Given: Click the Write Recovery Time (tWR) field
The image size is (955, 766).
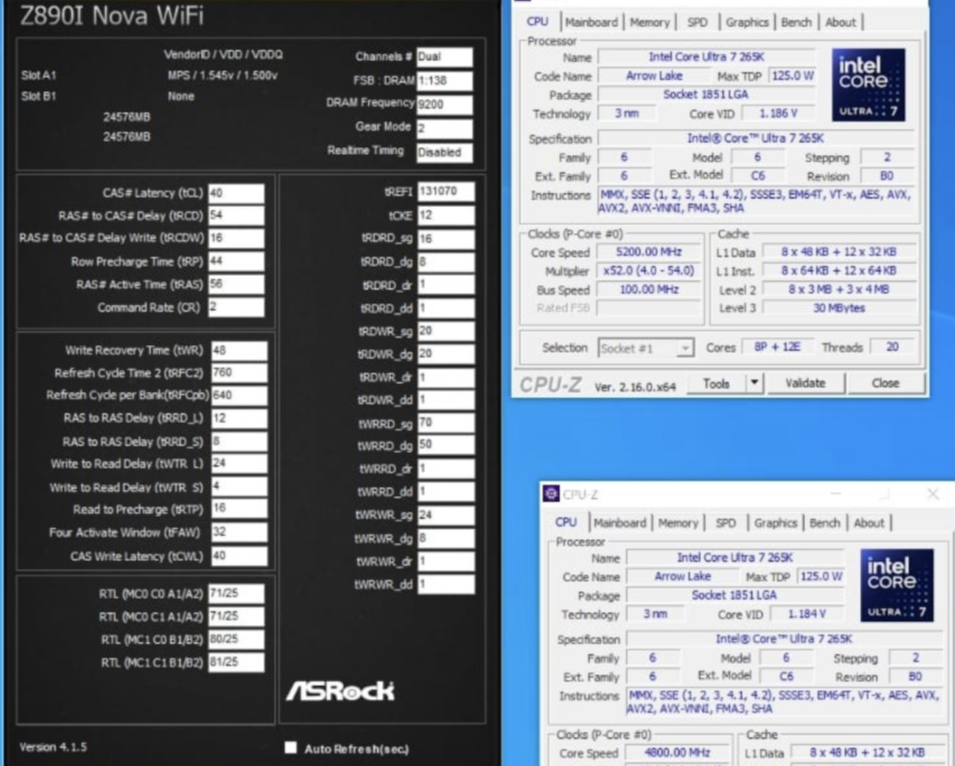Looking at the screenshot, I should [239, 351].
